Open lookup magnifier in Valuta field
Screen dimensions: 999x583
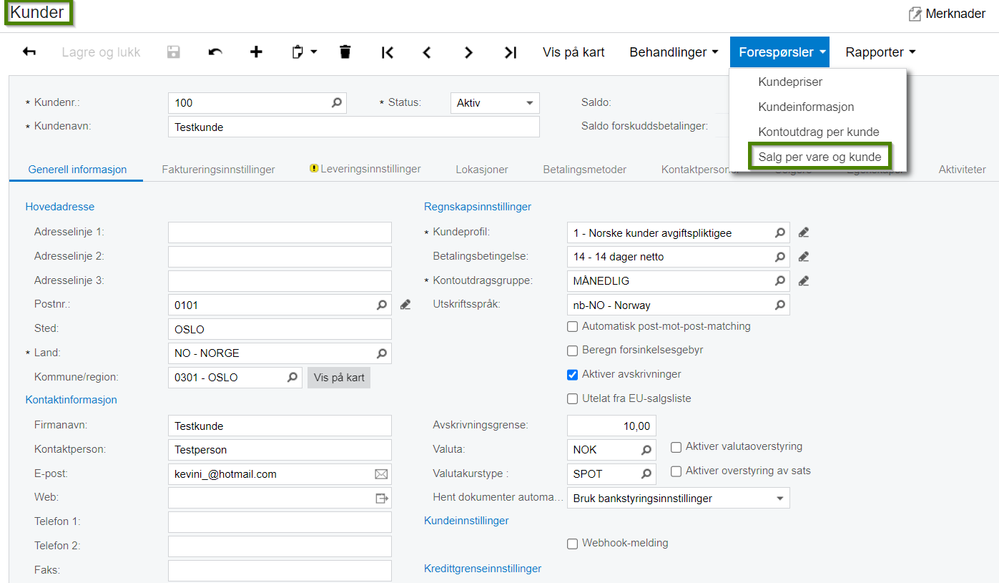tap(646, 450)
